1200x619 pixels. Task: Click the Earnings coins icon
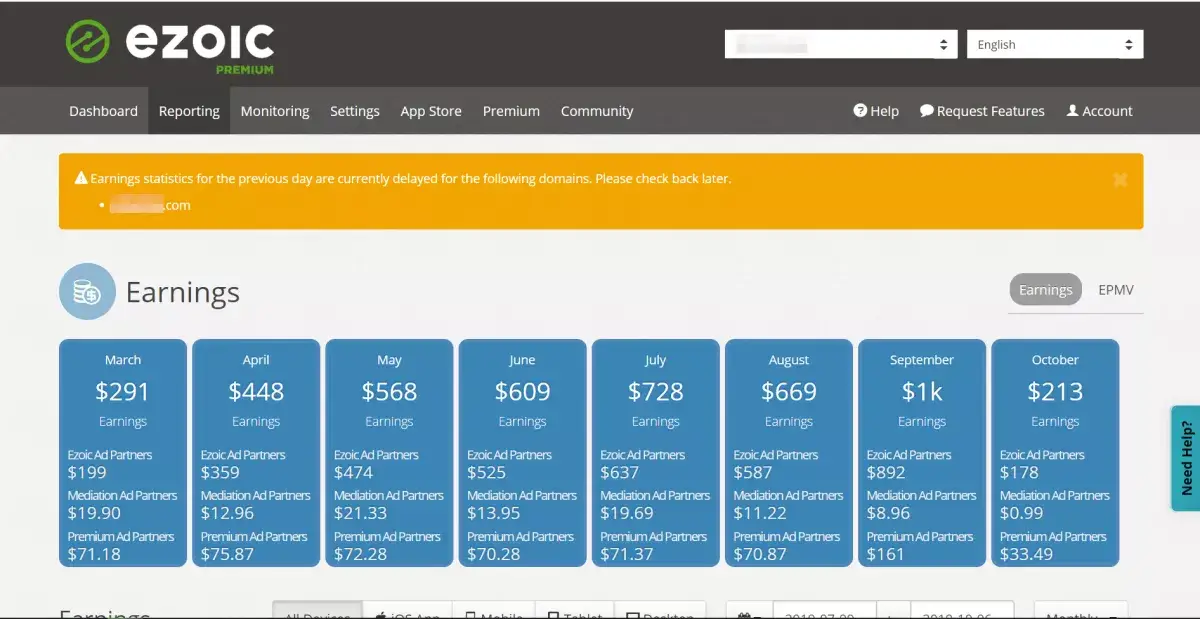[87, 291]
